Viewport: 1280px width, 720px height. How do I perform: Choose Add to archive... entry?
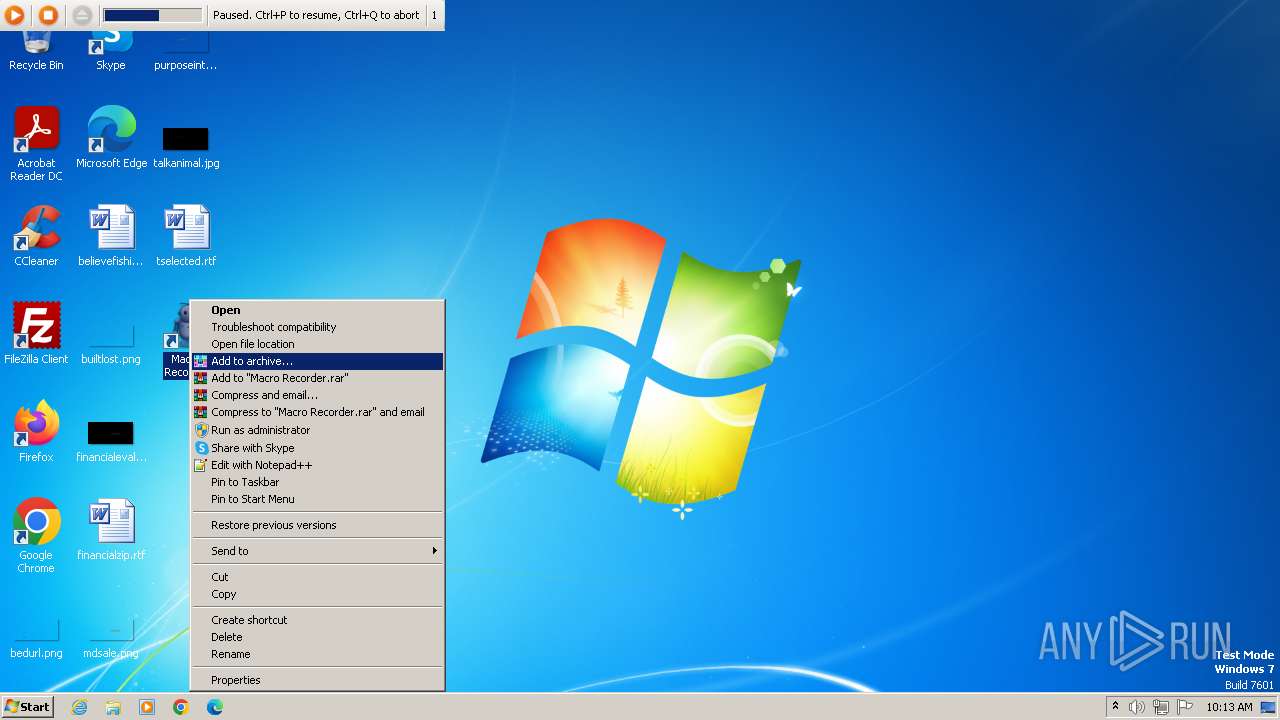(317, 361)
